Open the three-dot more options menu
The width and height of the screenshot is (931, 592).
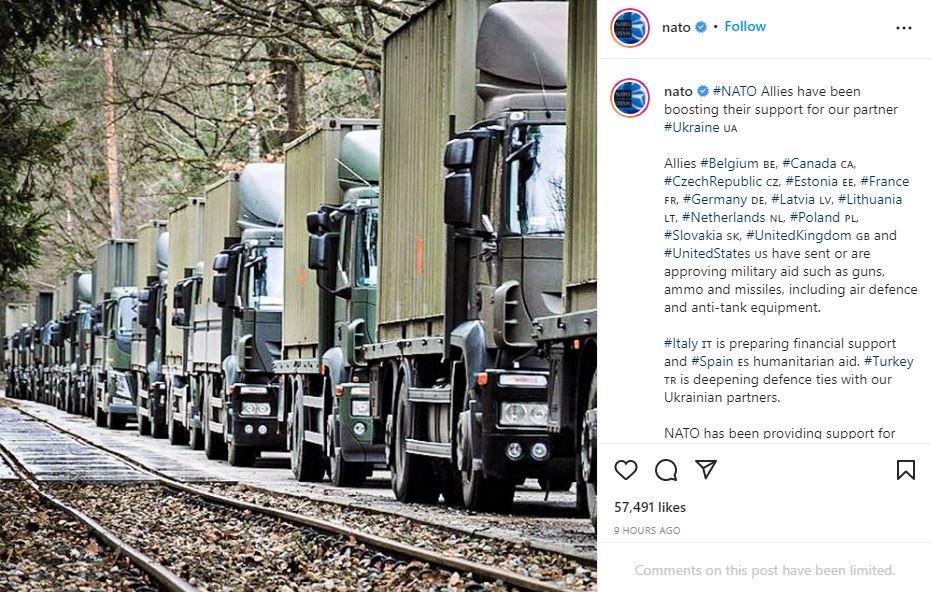[x=904, y=28]
